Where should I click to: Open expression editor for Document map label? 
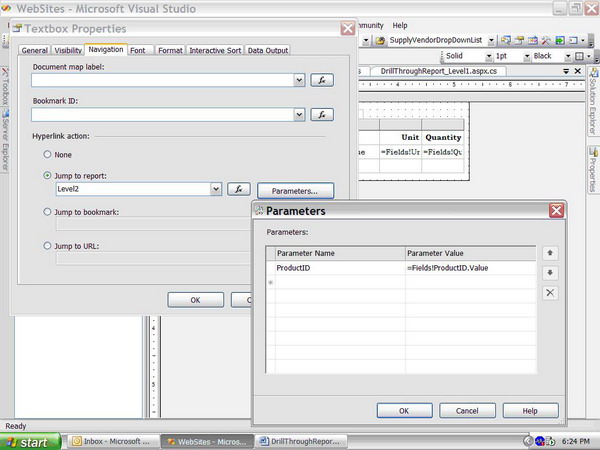pyautogui.click(x=322, y=80)
